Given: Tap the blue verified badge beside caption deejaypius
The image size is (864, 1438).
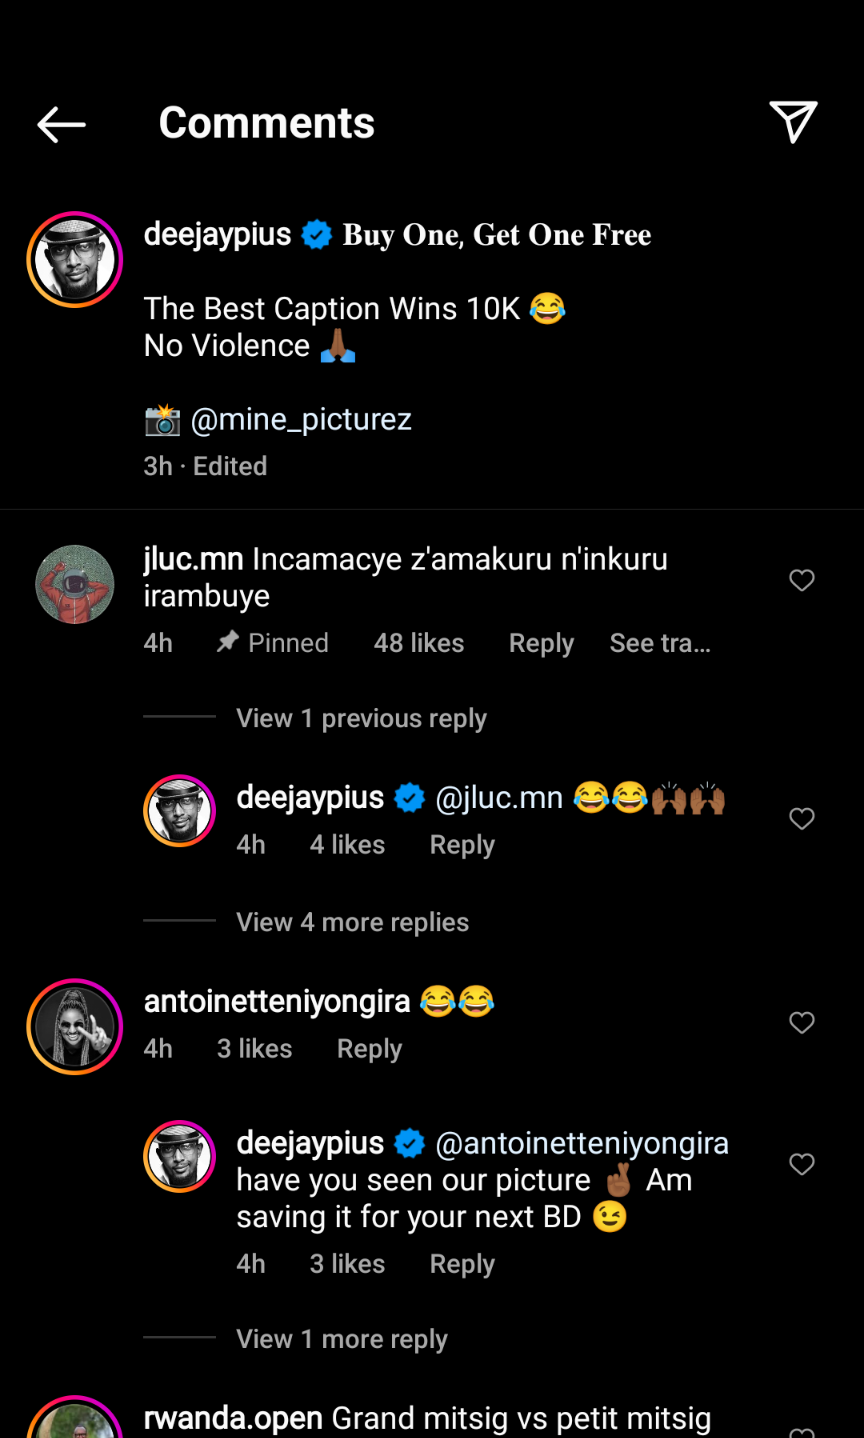Looking at the screenshot, I should (317, 235).
